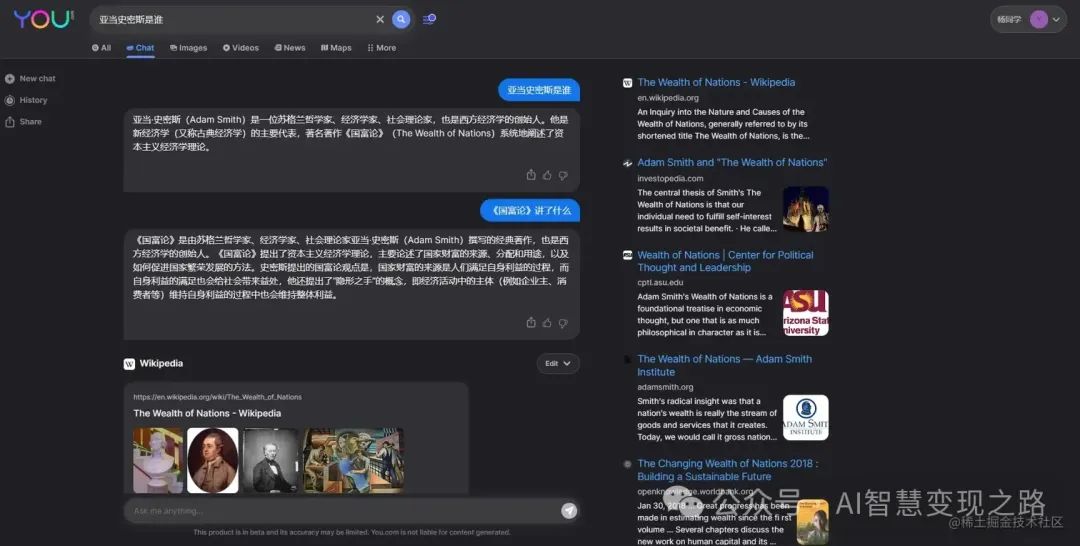This screenshot has width=1080, height=546.
Task: Click the YOU logo in header
Action: click(x=43, y=19)
